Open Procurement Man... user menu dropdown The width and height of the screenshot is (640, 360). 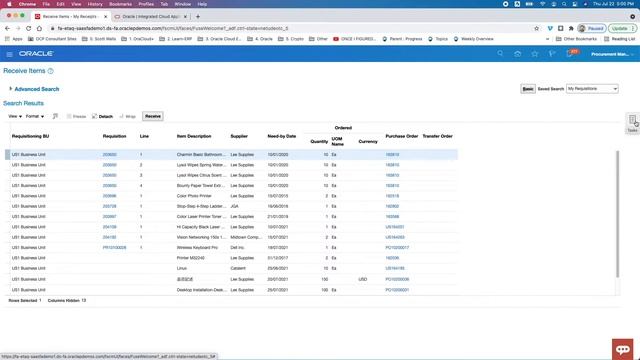(612, 54)
